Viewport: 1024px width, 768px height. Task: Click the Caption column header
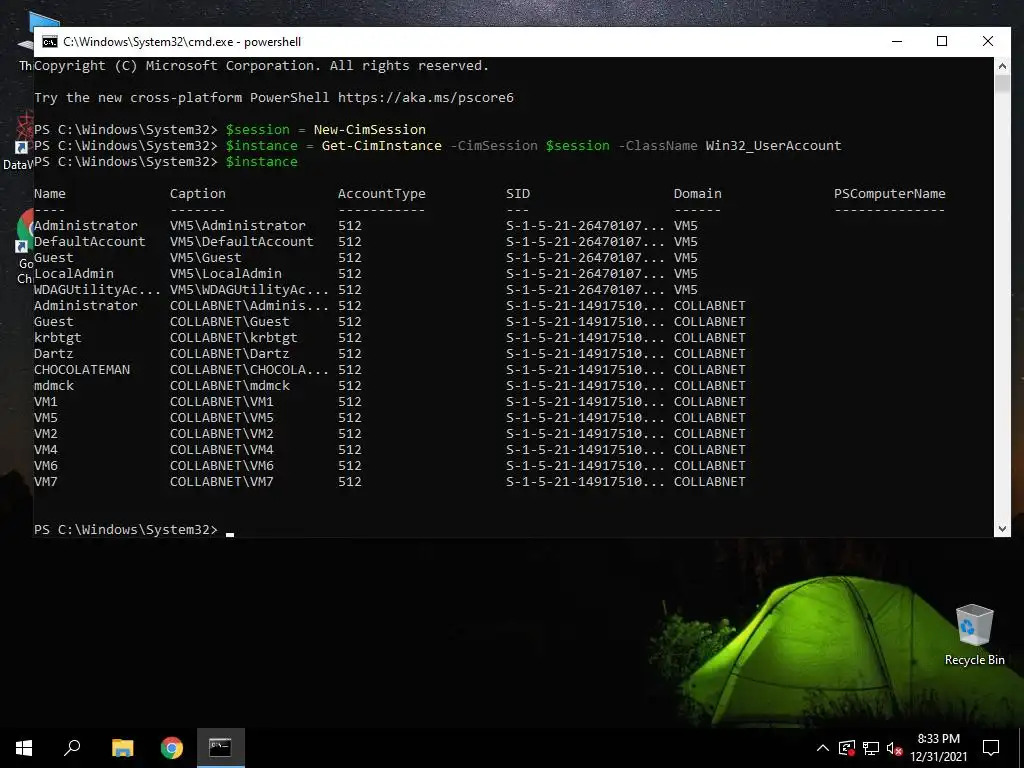tap(198, 194)
